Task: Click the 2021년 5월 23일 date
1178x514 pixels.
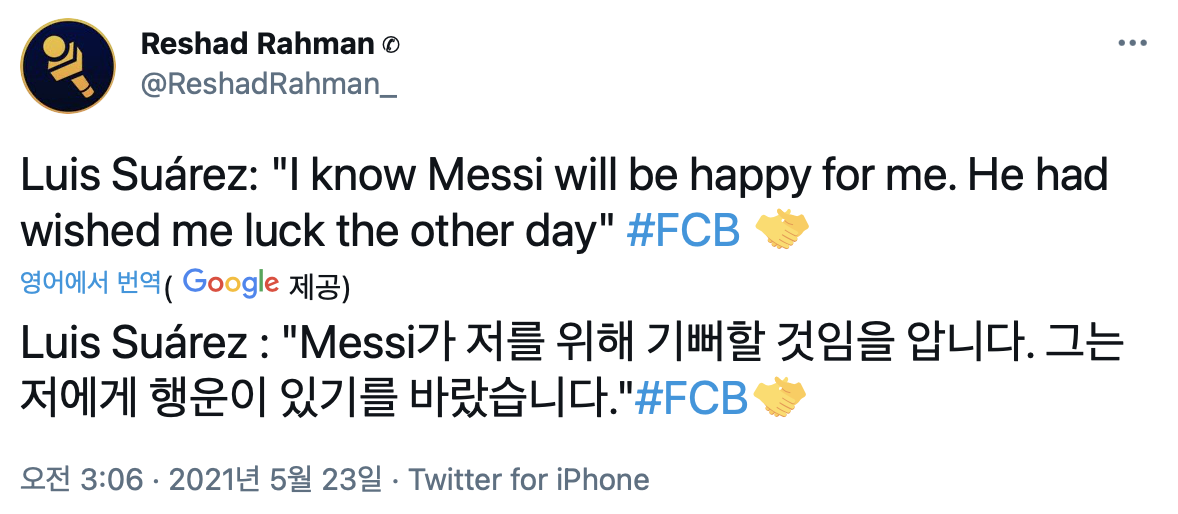Action: tap(276, 480)
